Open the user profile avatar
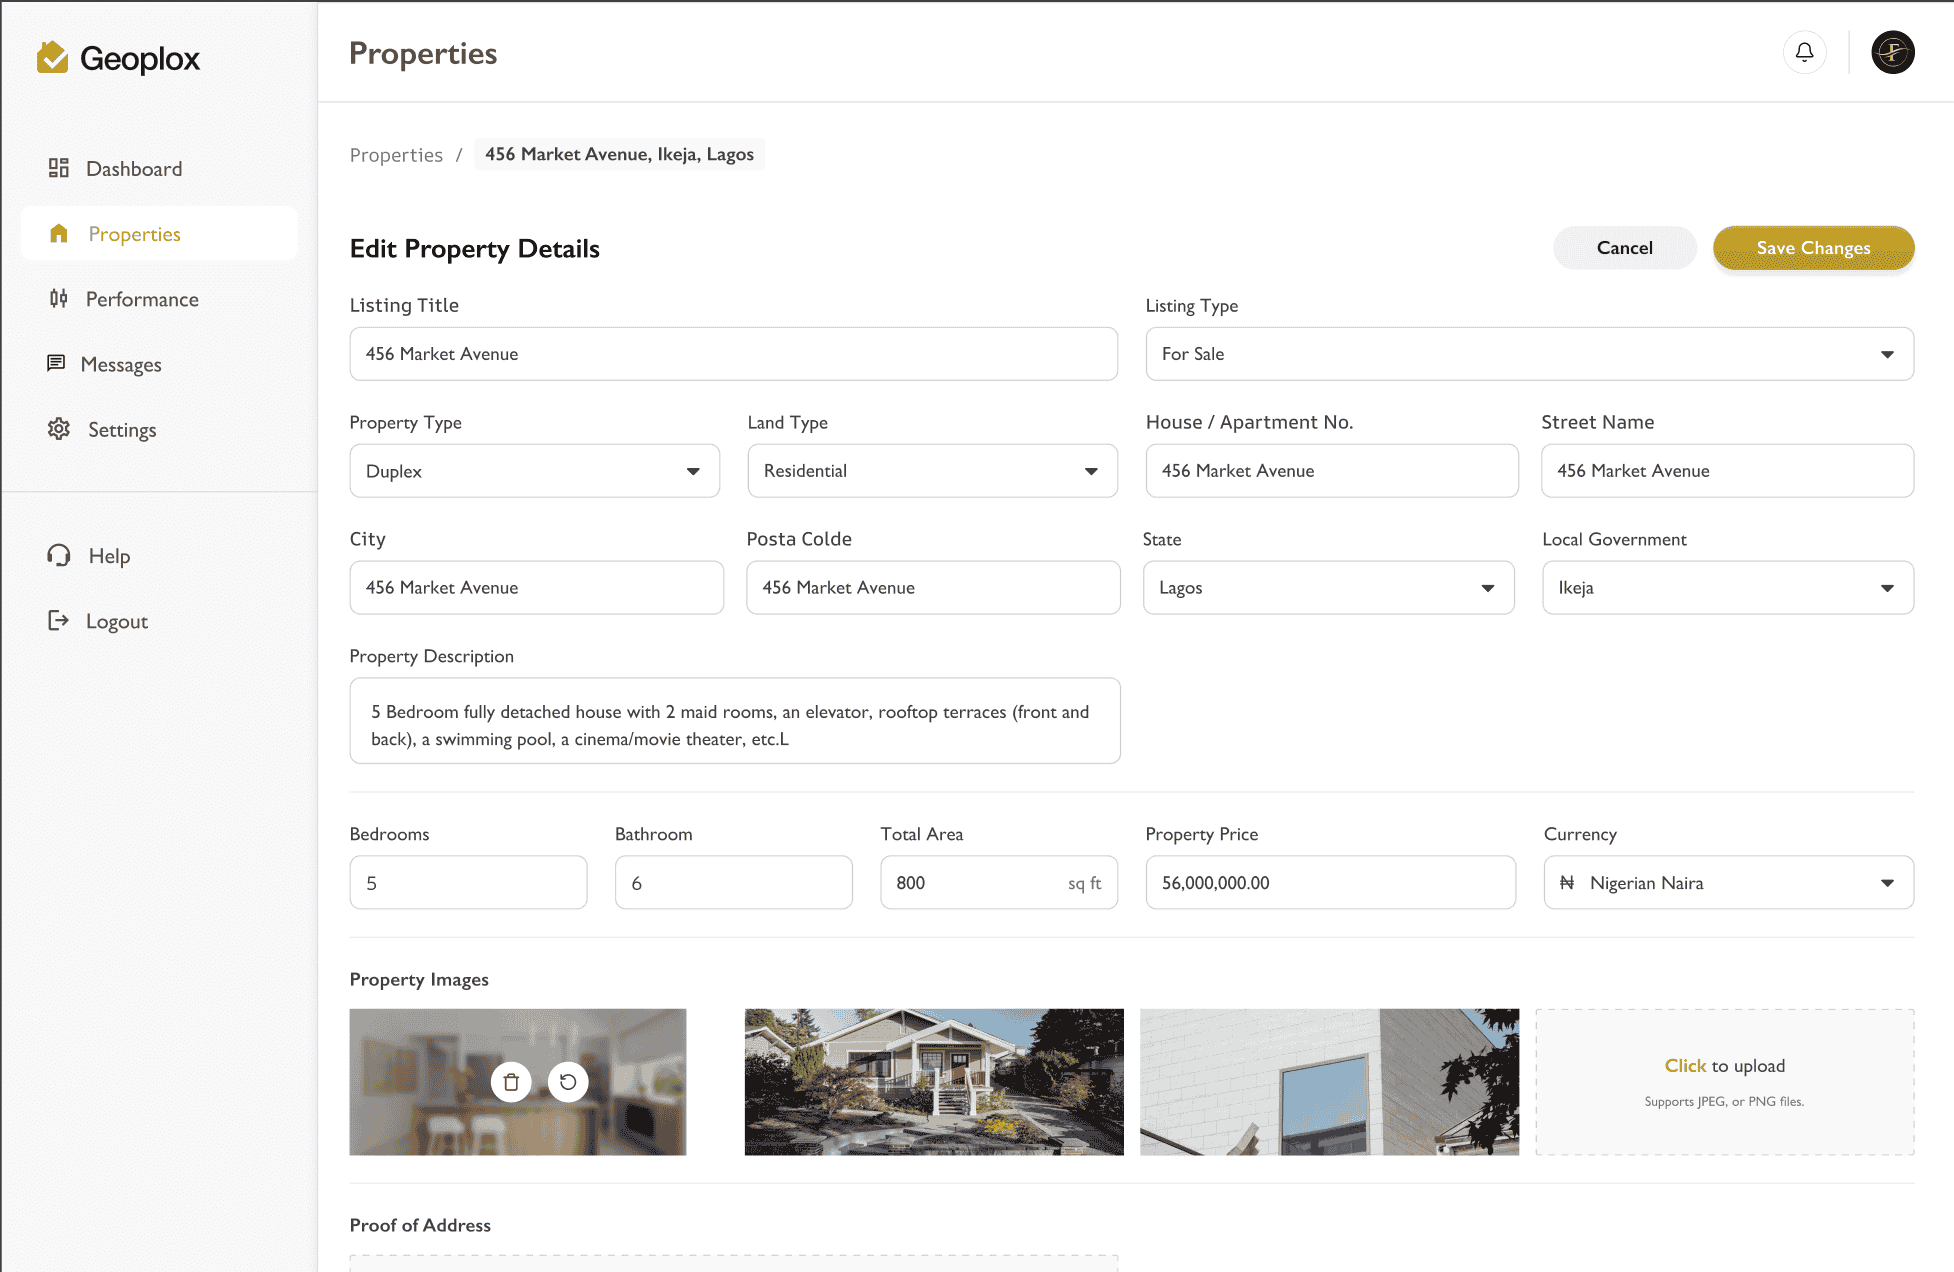This screenshot has height=1272, width=1954. (x=1892, y=52)
